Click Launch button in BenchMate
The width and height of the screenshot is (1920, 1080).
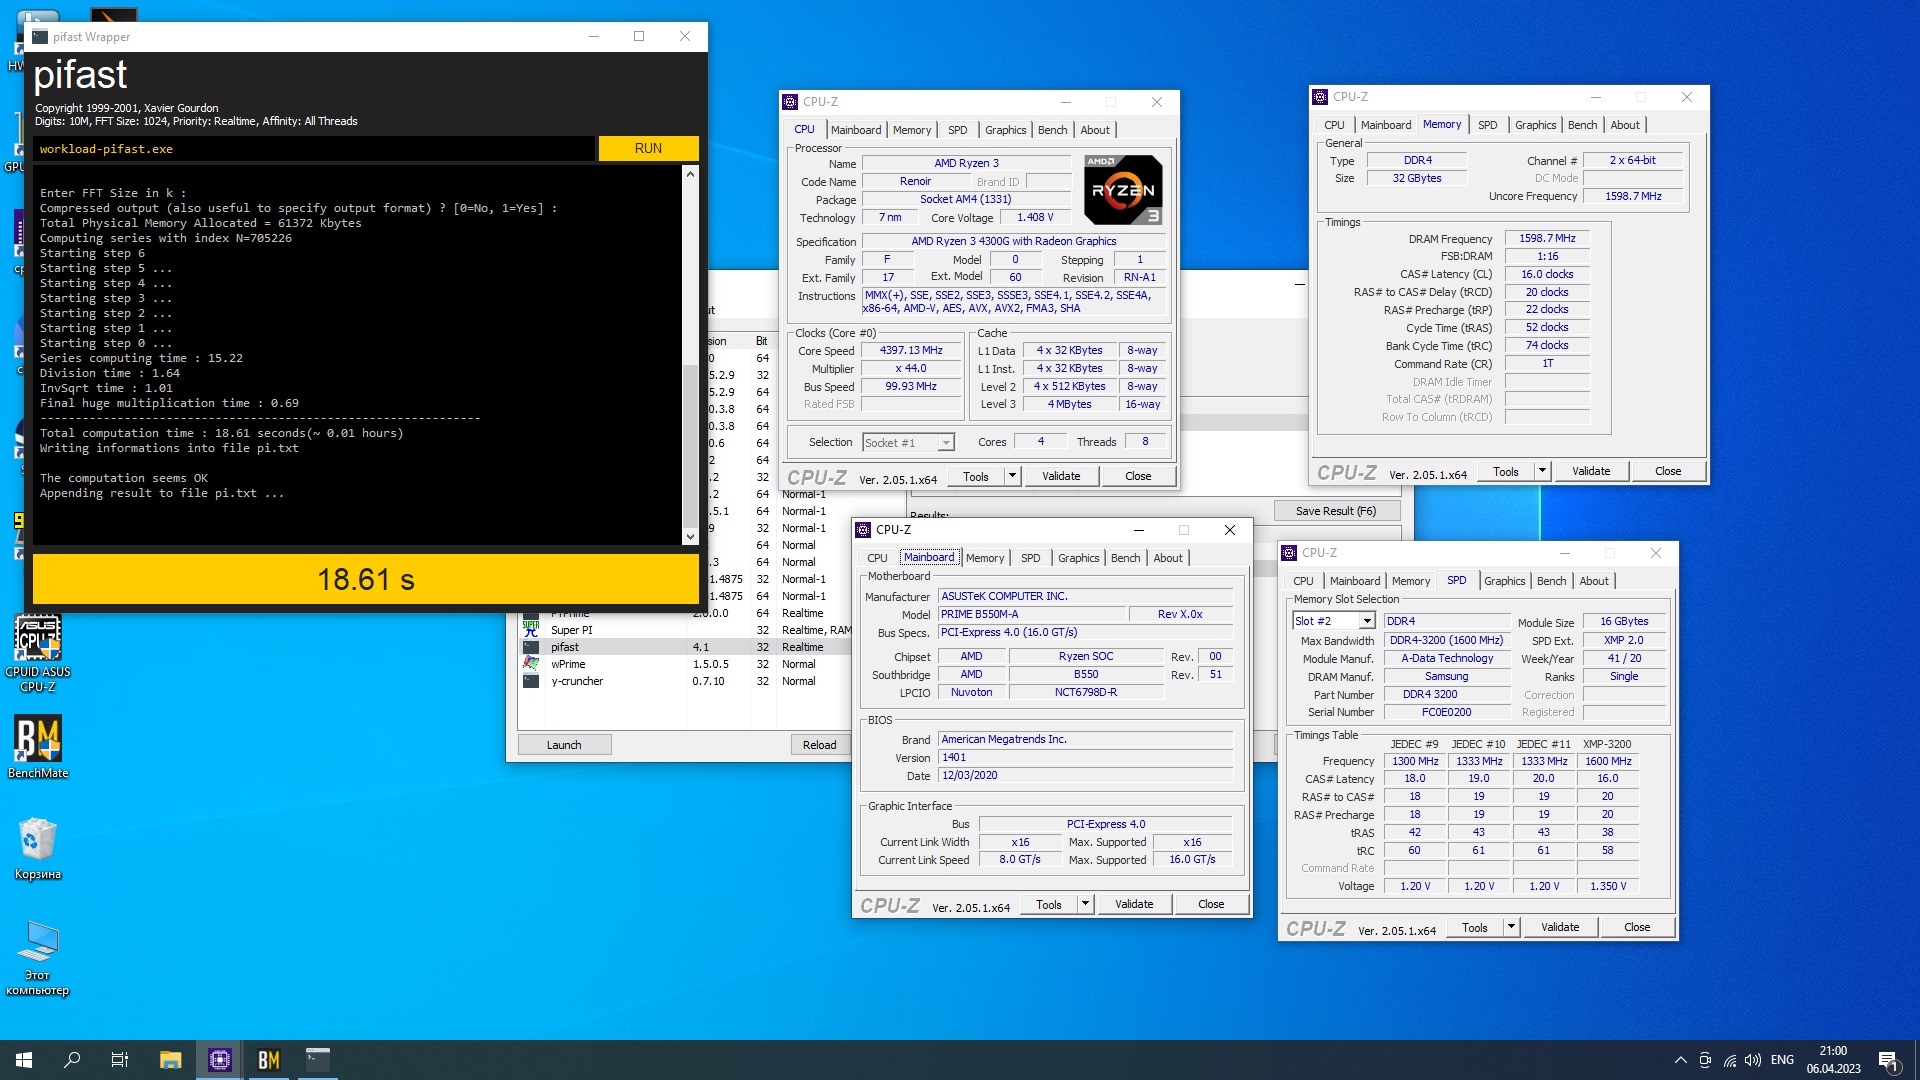(564, 745)
